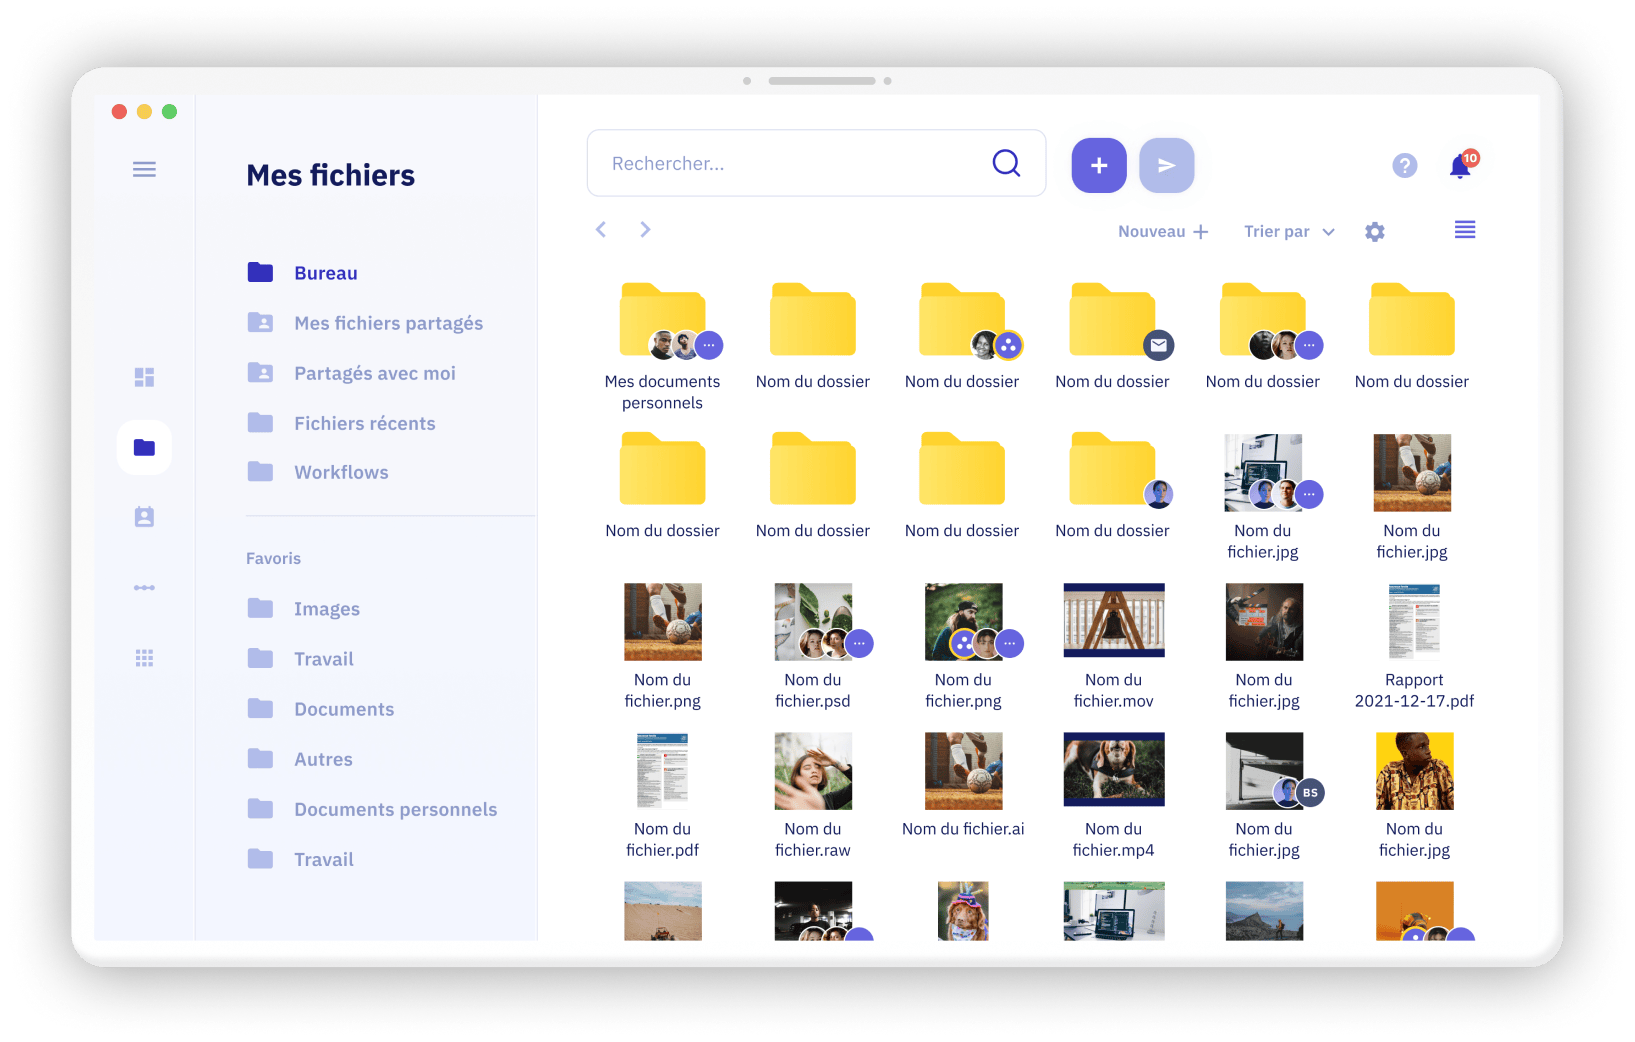Open the contacts icon in left rail

pos(144,517)
